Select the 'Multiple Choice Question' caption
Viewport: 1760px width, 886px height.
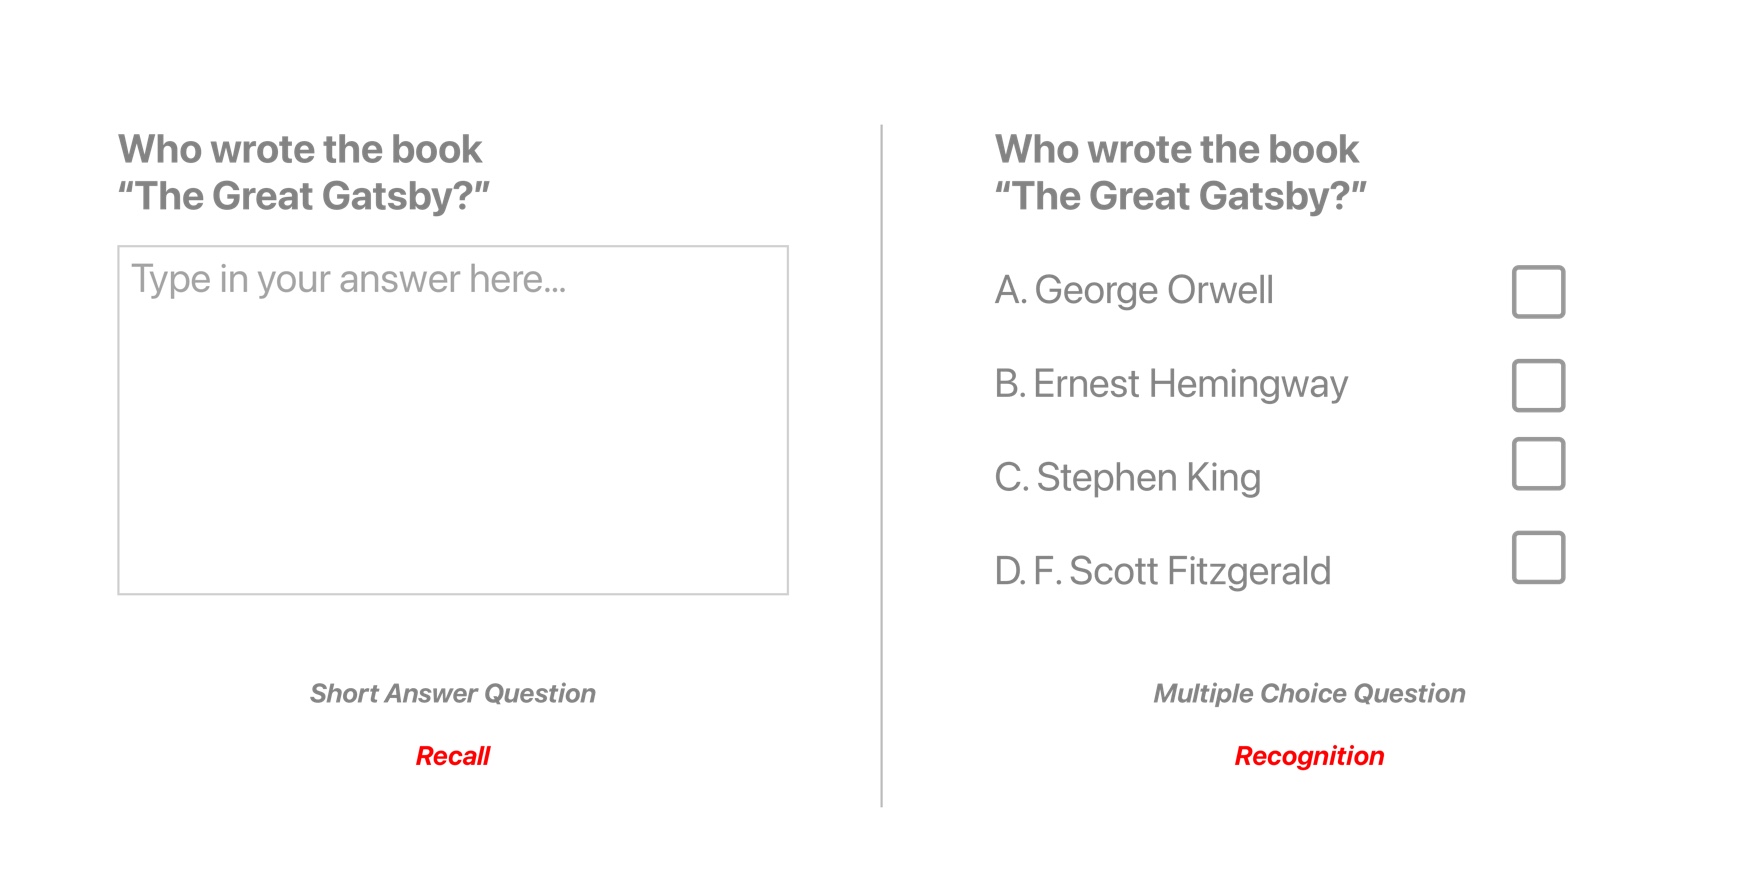pos(1309,693)
